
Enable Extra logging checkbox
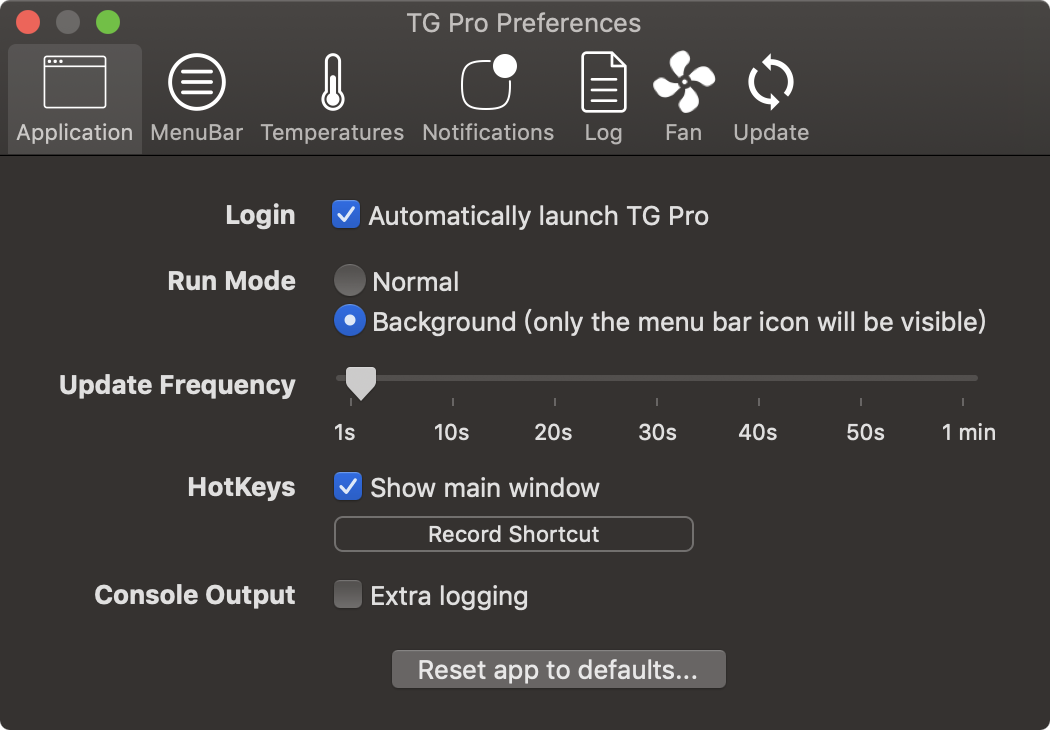(x=348, y=595)
